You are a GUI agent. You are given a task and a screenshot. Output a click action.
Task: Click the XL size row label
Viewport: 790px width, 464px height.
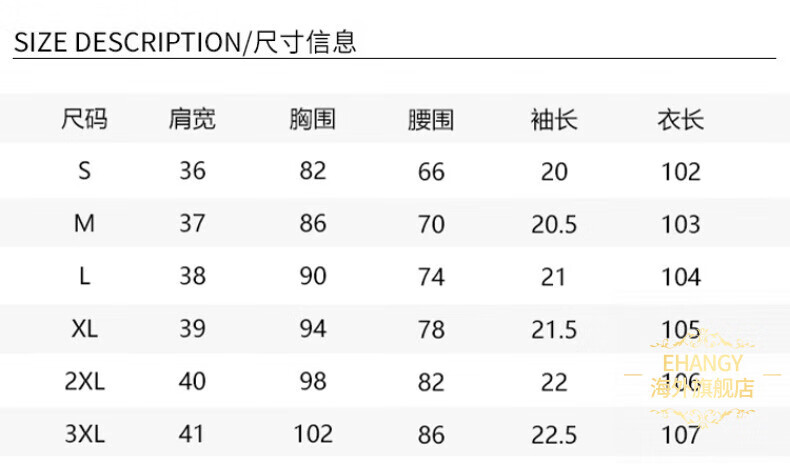[x=84, y=329]
